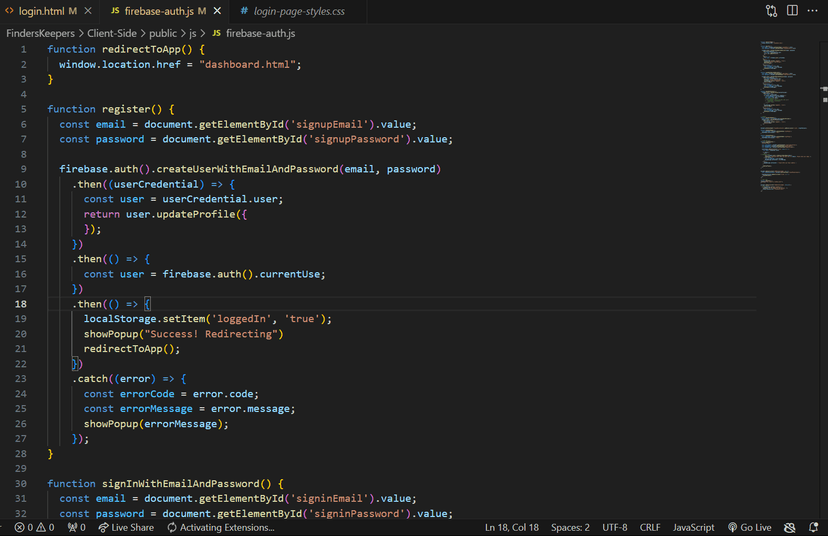Click the Open Changes compare icon
The image size is (828, 536).
(x=771, y=11)
